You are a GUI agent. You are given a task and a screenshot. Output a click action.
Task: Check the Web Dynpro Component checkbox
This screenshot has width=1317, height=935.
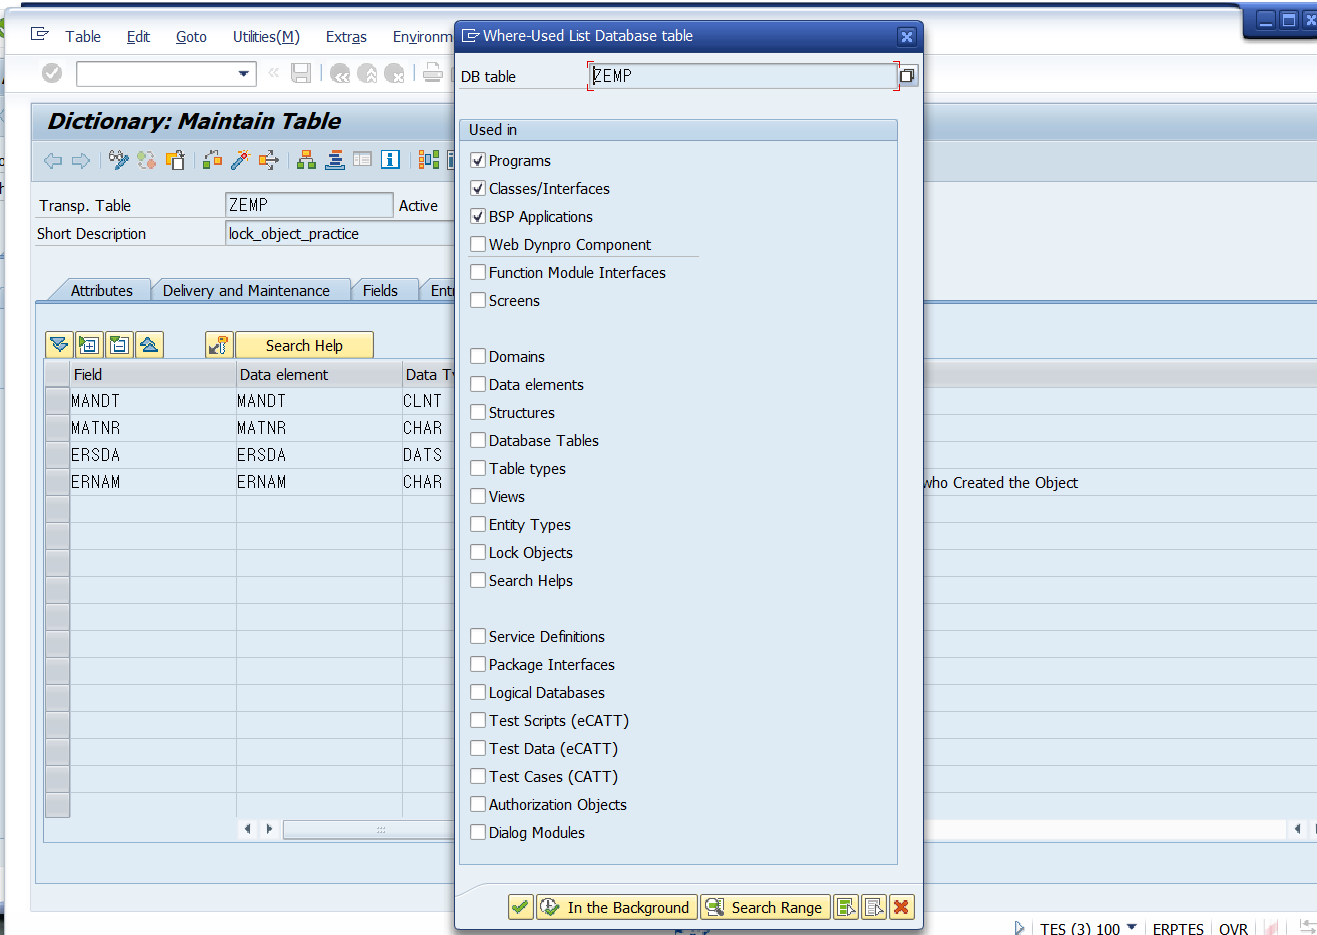click(x=478, y=244)
